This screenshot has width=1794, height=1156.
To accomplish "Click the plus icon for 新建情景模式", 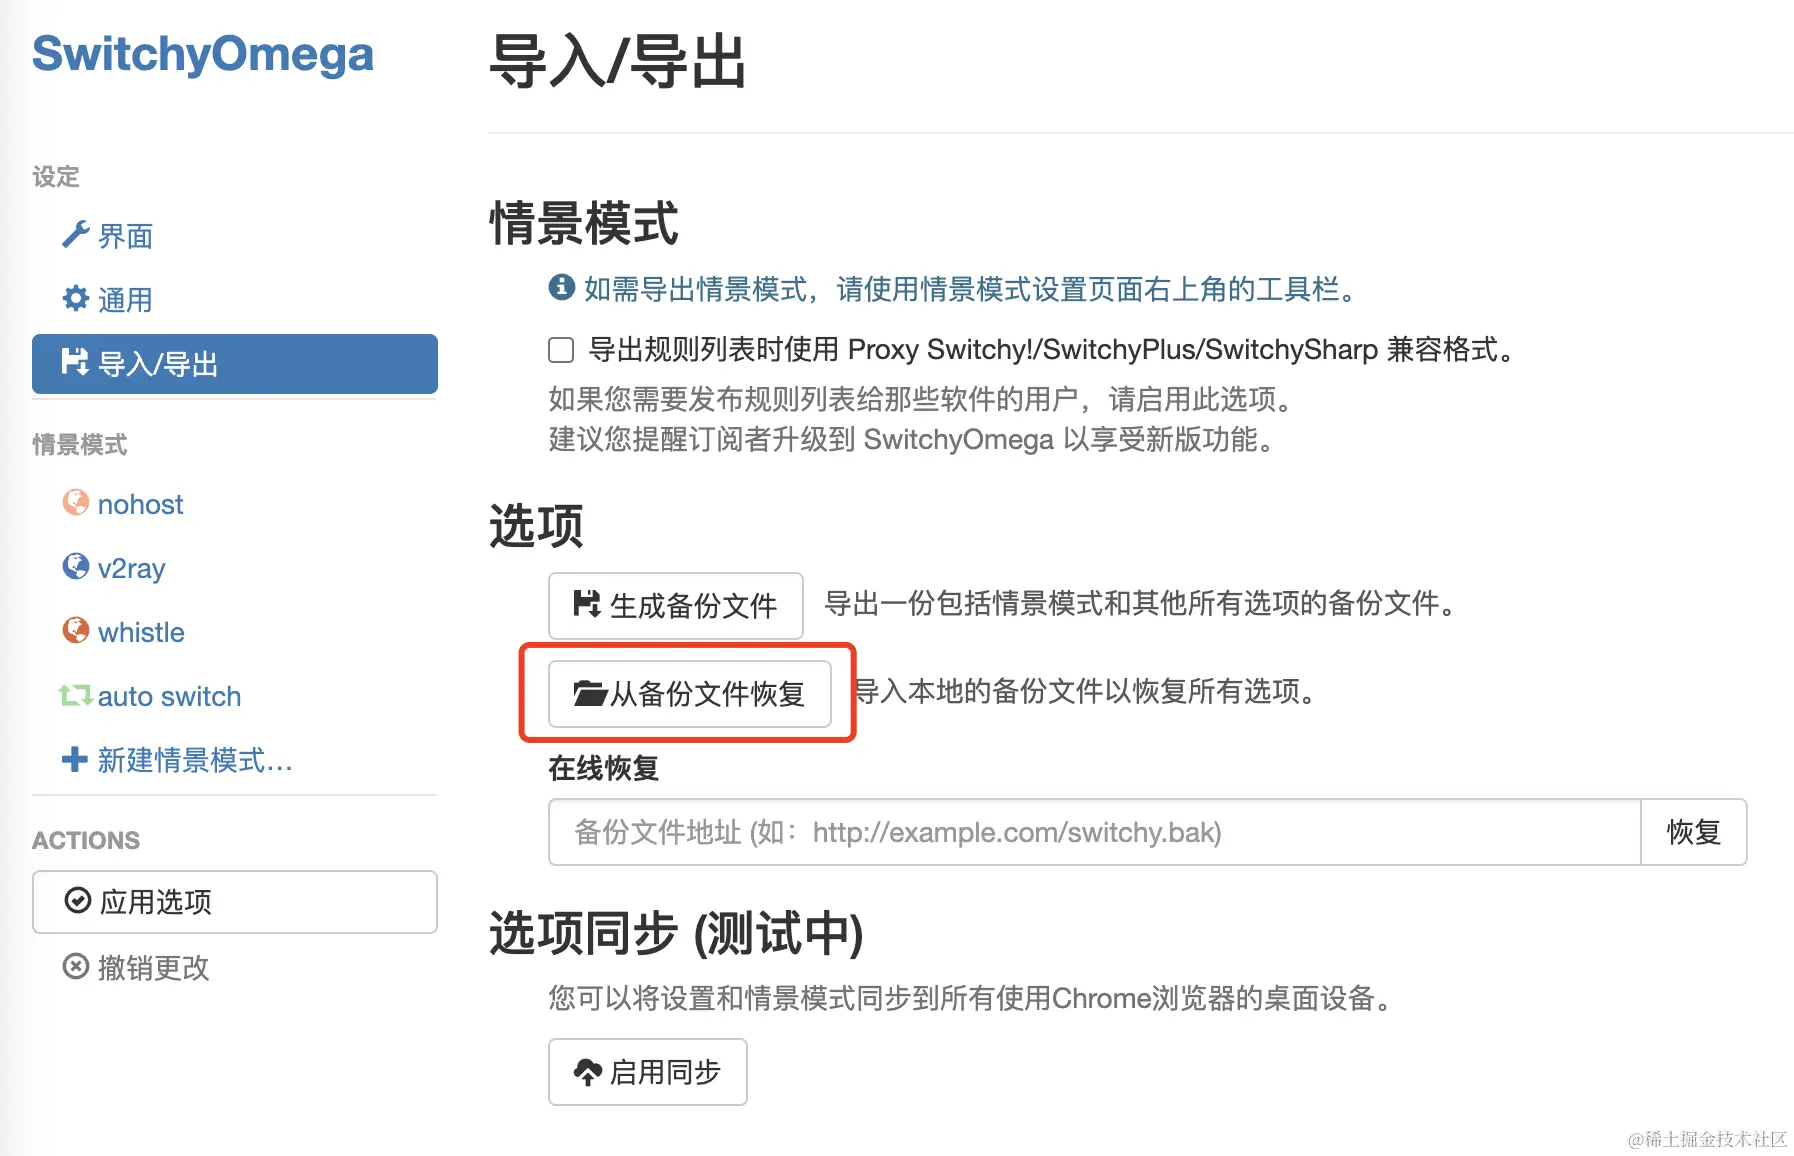I will click(x=75, y=759).
